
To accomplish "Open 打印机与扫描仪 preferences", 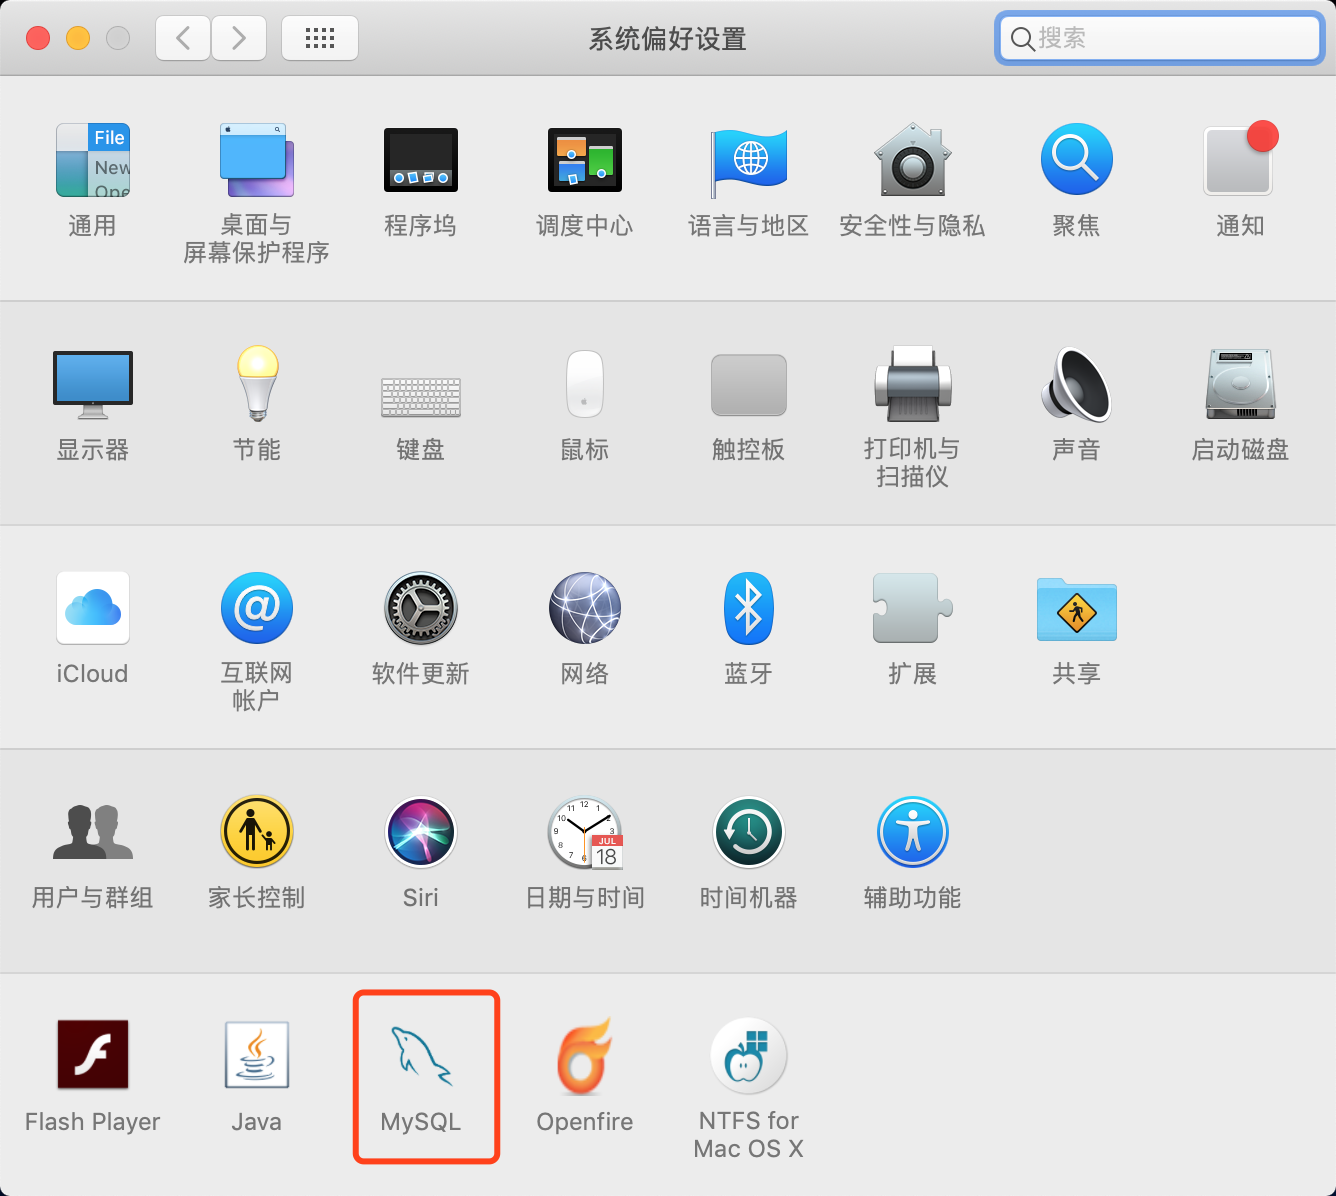I will pyautogui.click(x=913, y=384).
